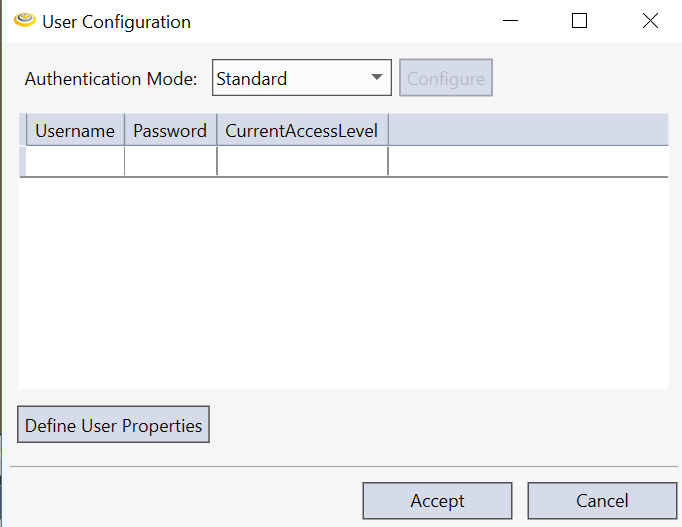
Task: Click the empty Username cell
Action: point(75,161)
